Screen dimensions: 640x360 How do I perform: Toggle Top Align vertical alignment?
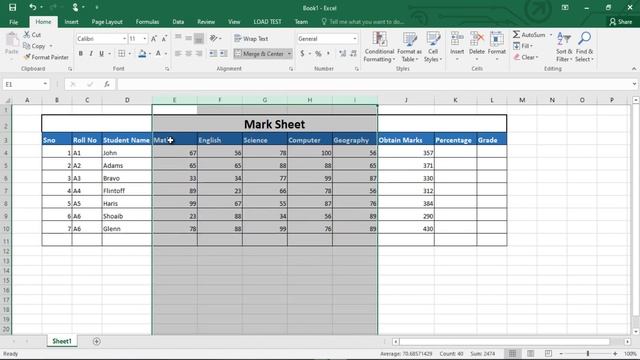tap(178, 38)
